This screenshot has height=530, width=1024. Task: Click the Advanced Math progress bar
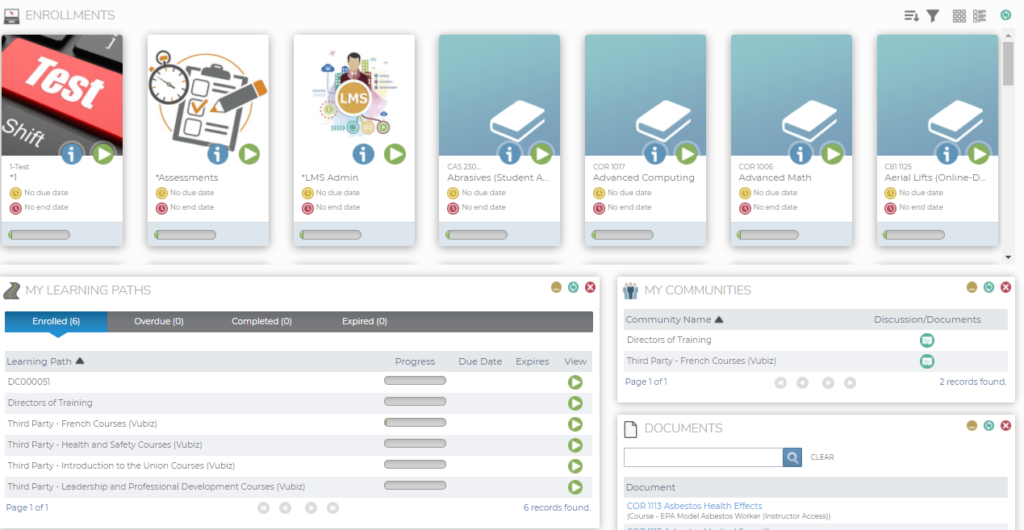tap(769, 235)
